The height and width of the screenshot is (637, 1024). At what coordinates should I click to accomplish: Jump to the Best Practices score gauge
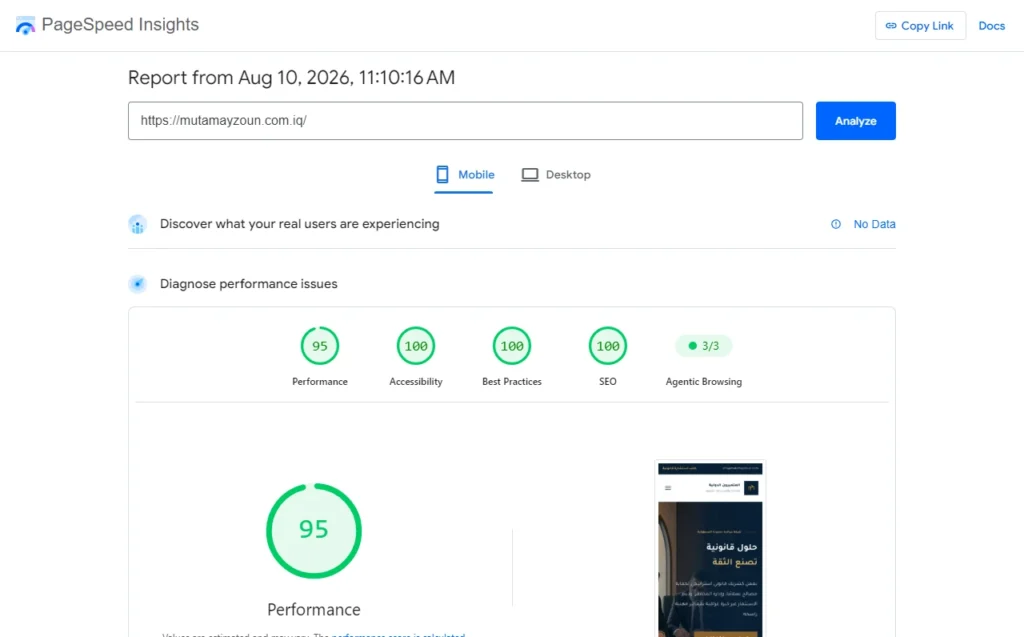[x=511, y=346]
